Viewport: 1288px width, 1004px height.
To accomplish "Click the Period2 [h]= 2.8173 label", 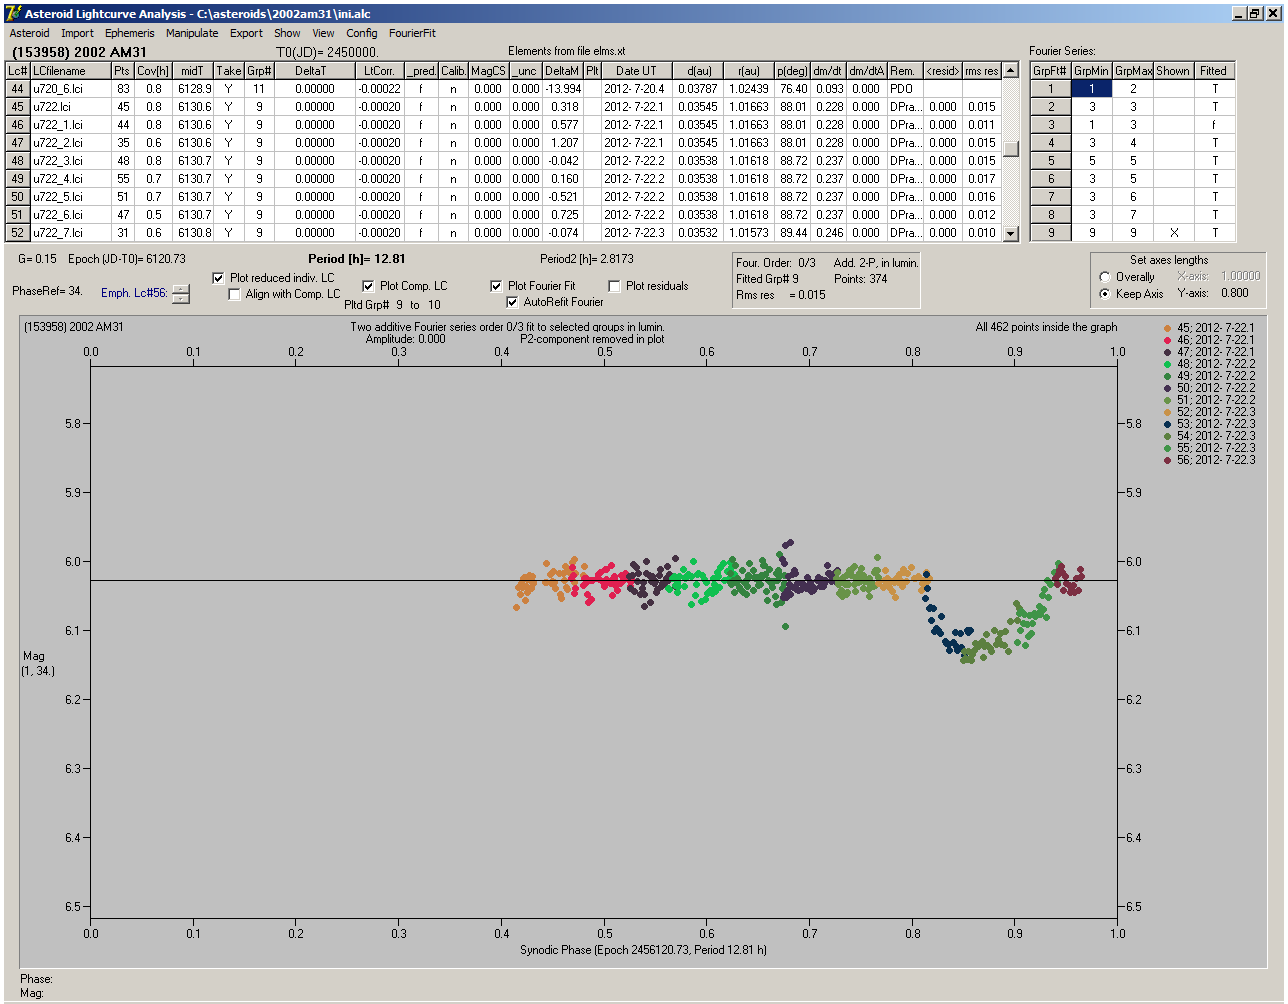I will (587, 259).
